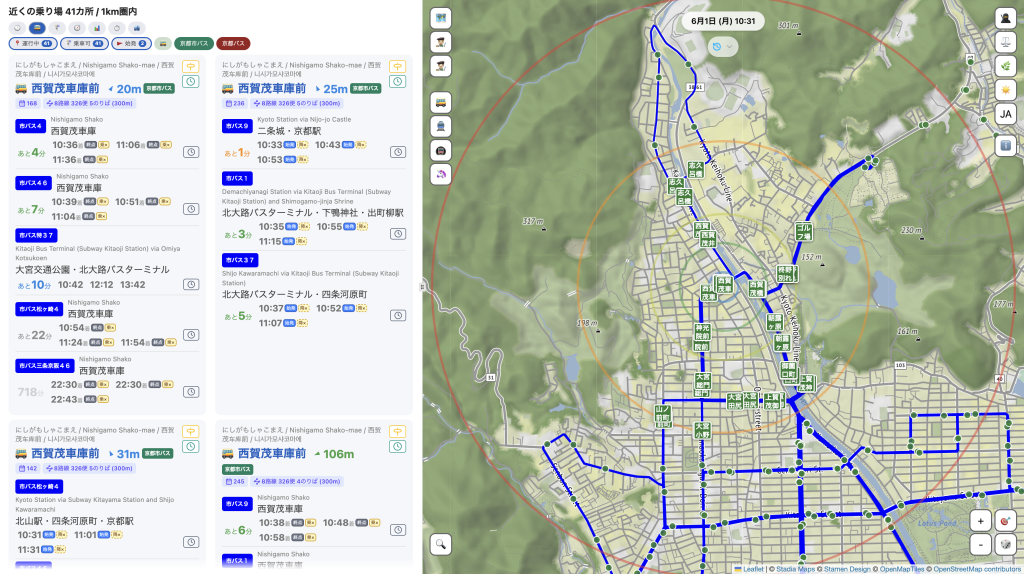Click signpost icon on the 31m stop card
This screenshot has width=1024, height=574.
tap(190, 432)
